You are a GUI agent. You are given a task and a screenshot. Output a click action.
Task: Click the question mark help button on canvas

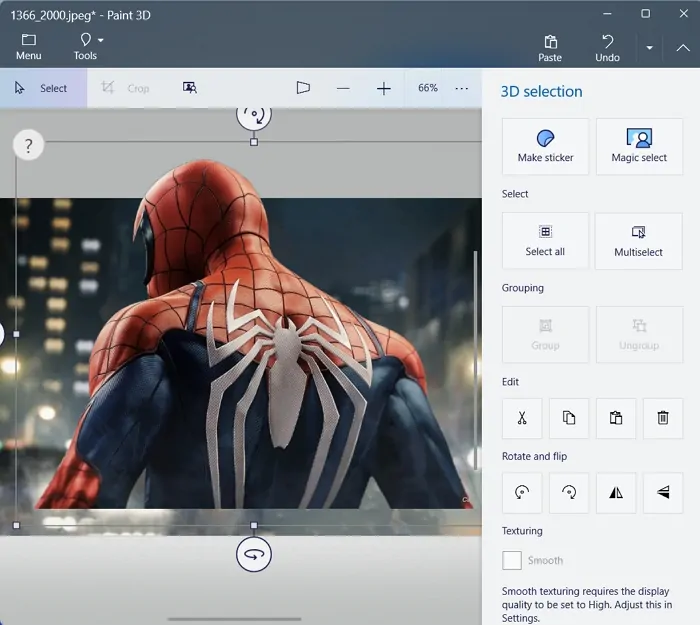click(x=29, y=145)
